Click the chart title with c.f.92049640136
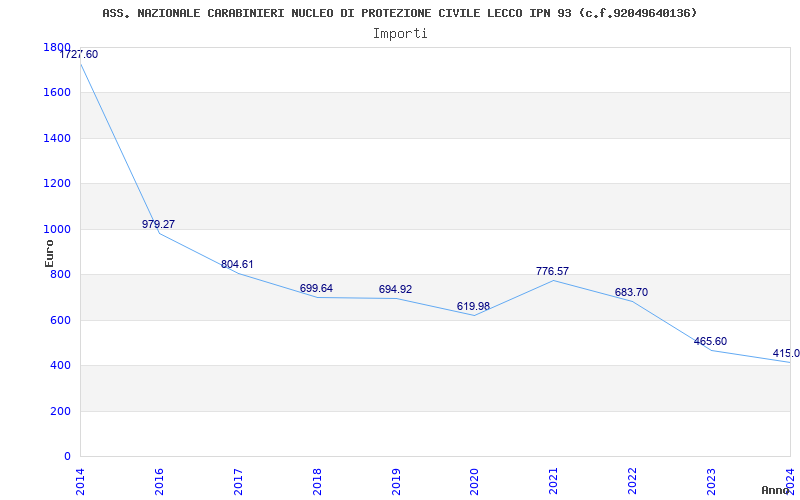The width and height of the screenshot is (800, 500). pyautogui.click(x=399, y=13)
